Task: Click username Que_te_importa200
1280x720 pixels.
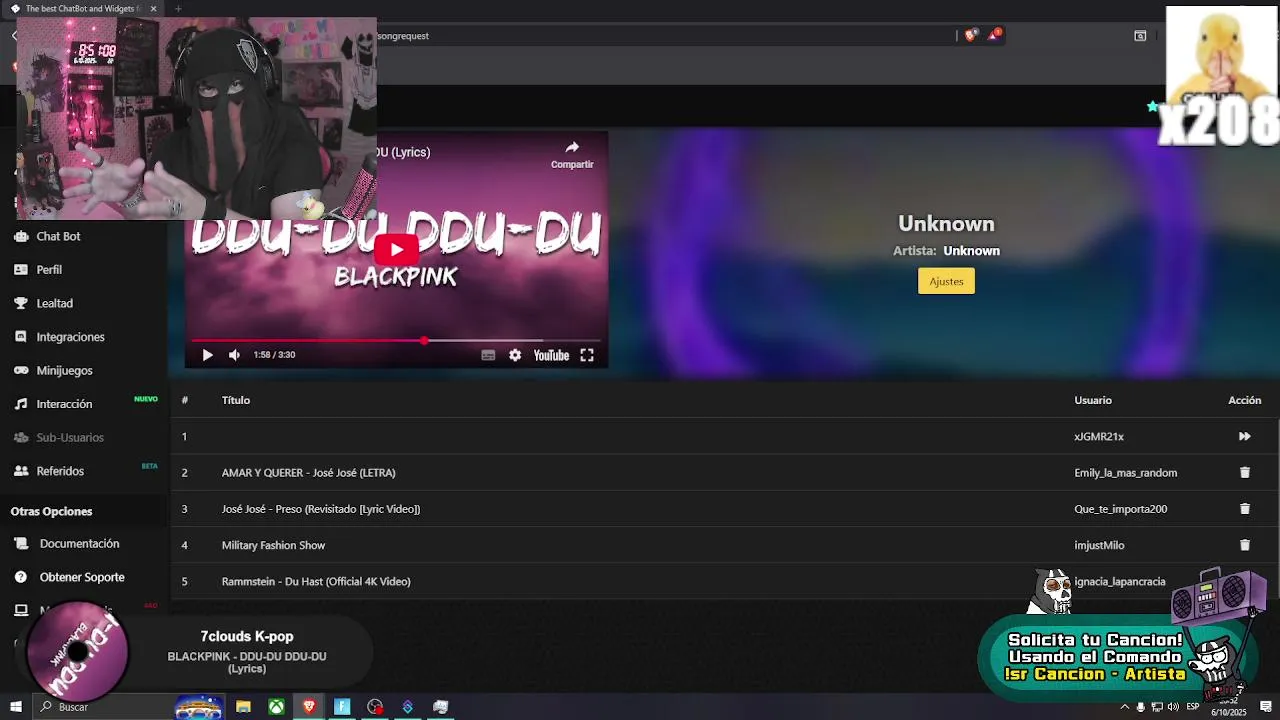Action: pos(1120,509)
